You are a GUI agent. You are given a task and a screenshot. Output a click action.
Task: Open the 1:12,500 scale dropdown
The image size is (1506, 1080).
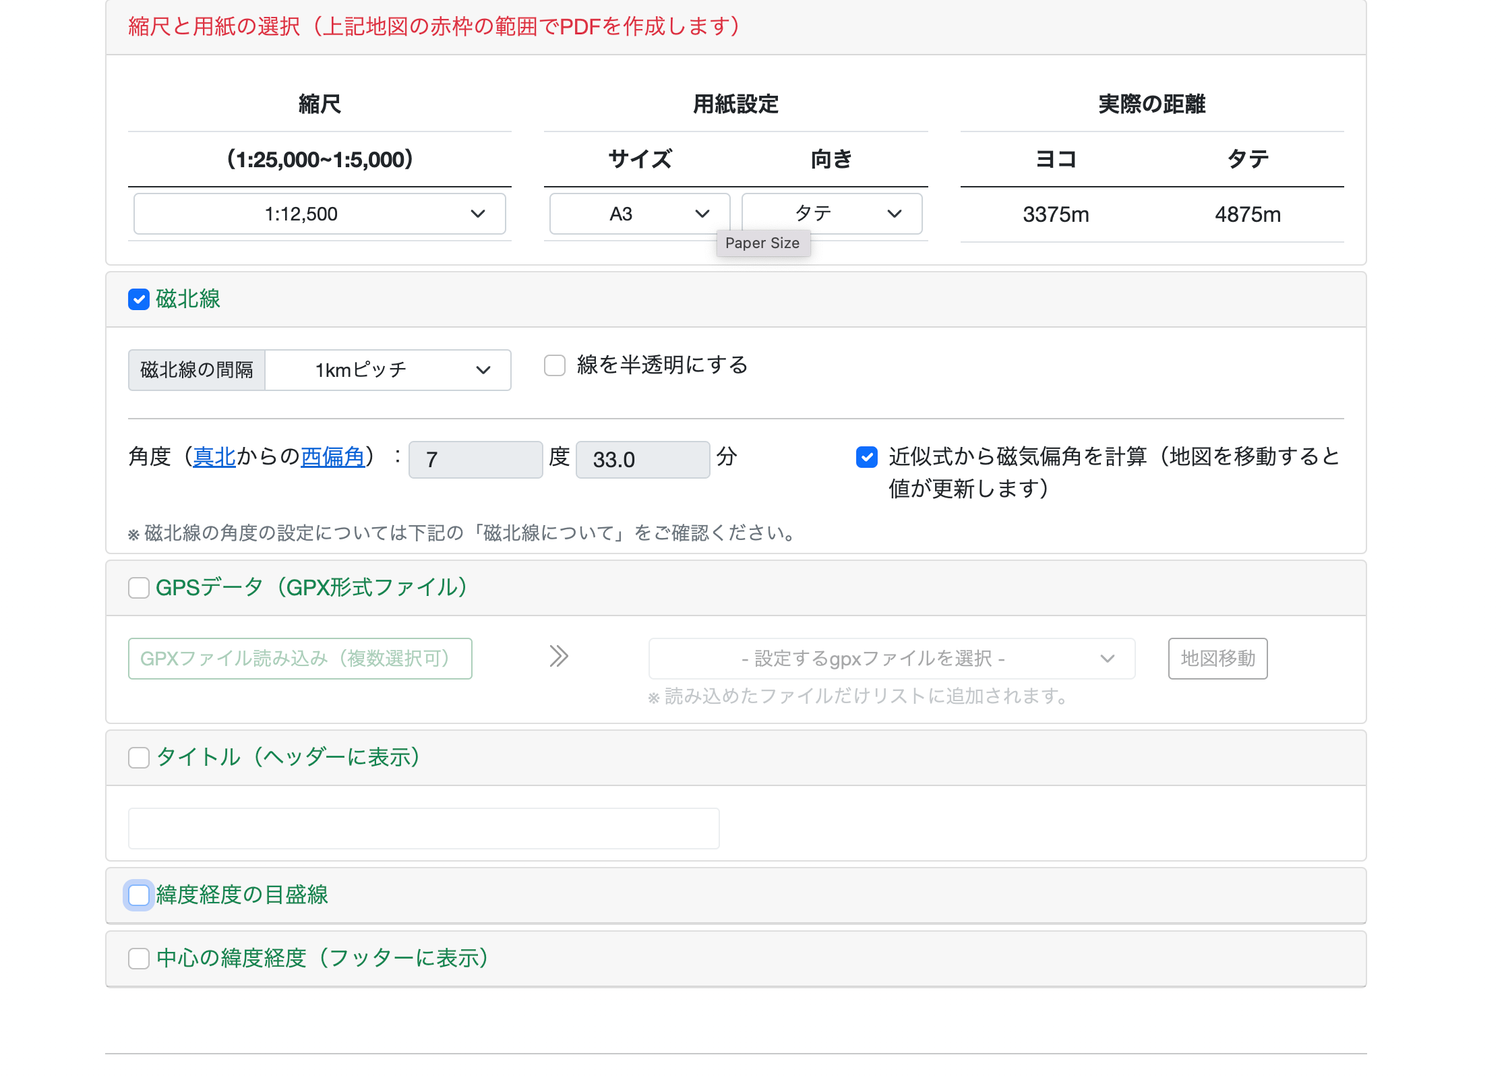319,214
